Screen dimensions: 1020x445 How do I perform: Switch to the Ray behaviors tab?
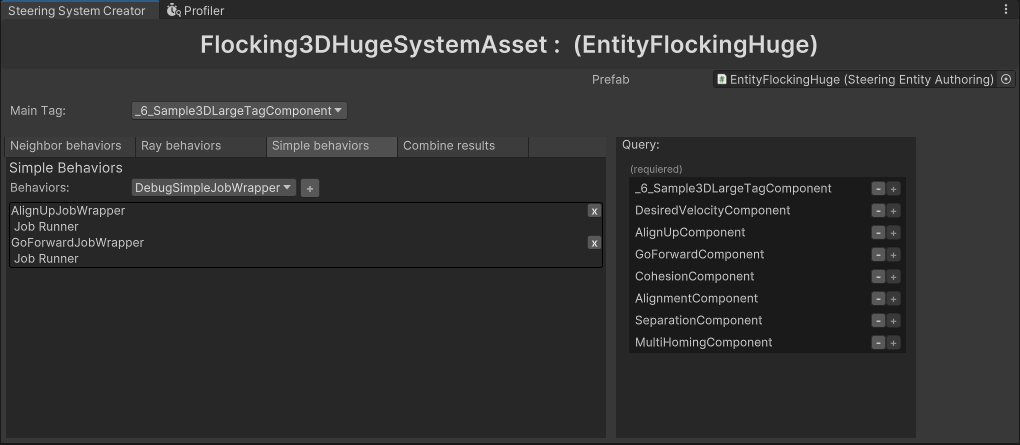pyautogui.click(x=181, y=146)
